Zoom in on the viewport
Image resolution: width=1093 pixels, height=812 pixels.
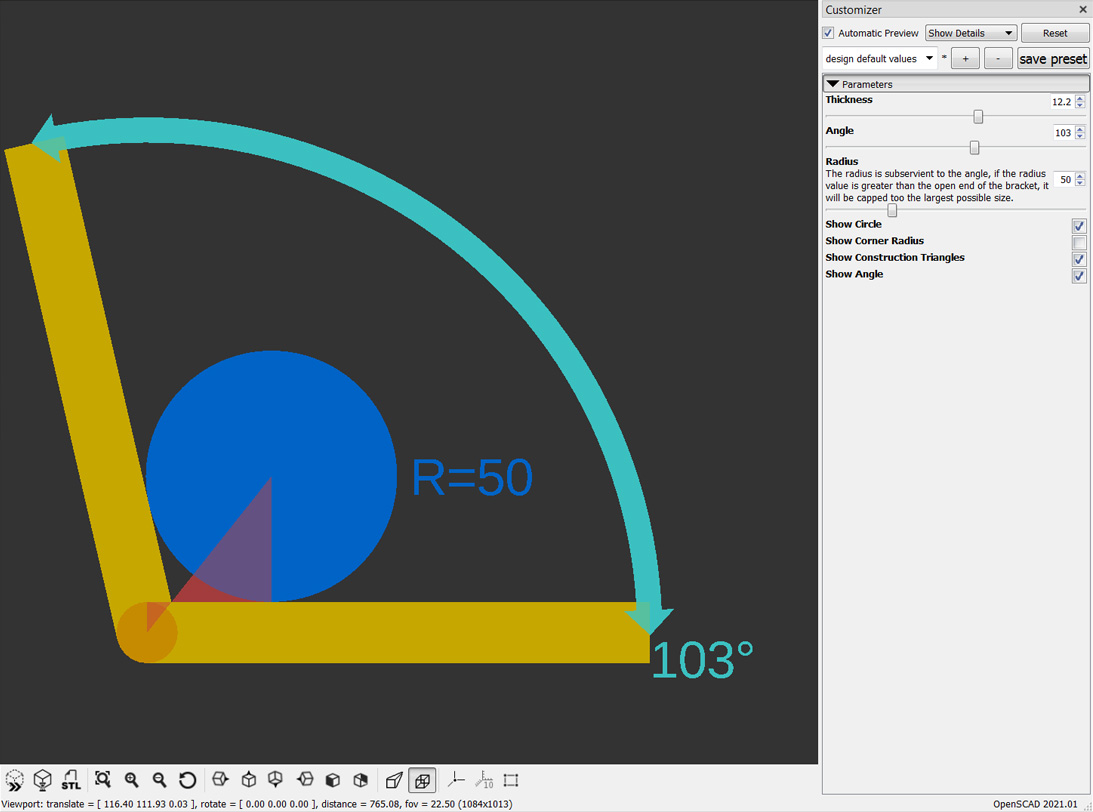[x=131, y=780]
